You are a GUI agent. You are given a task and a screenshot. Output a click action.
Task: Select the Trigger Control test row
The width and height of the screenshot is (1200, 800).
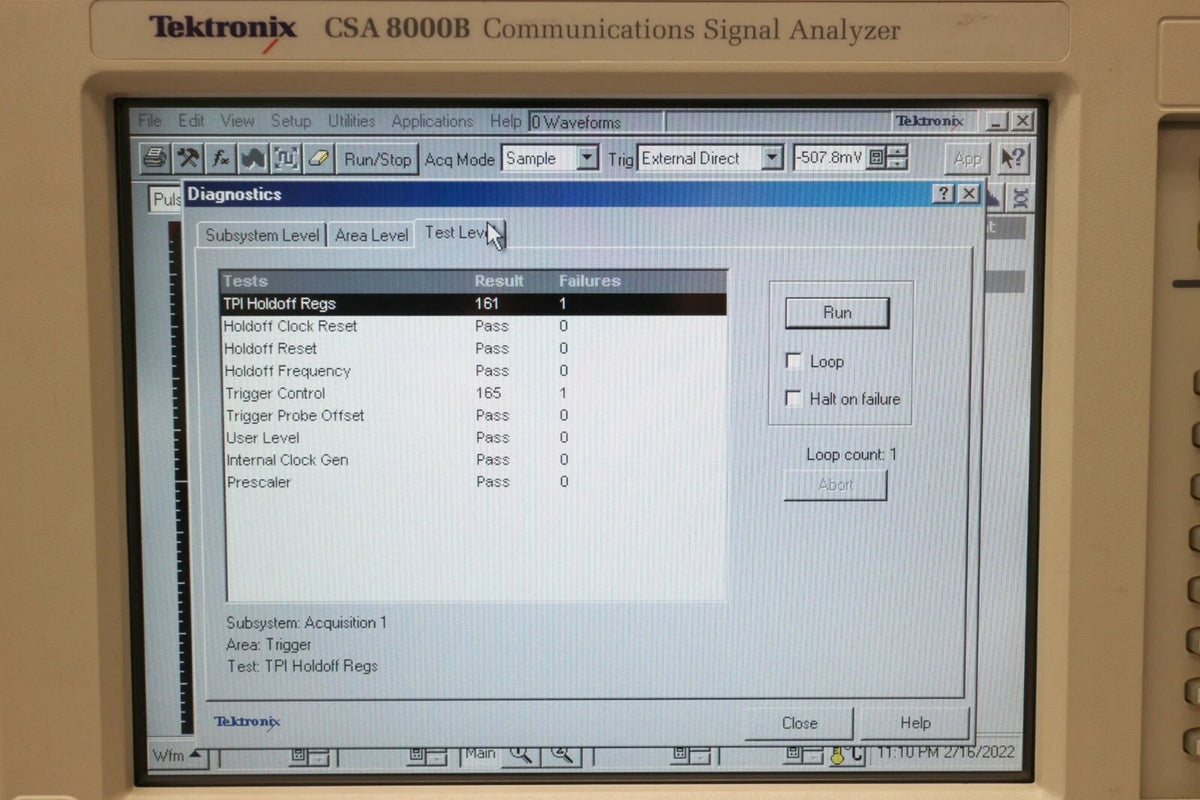pos(473,393)
